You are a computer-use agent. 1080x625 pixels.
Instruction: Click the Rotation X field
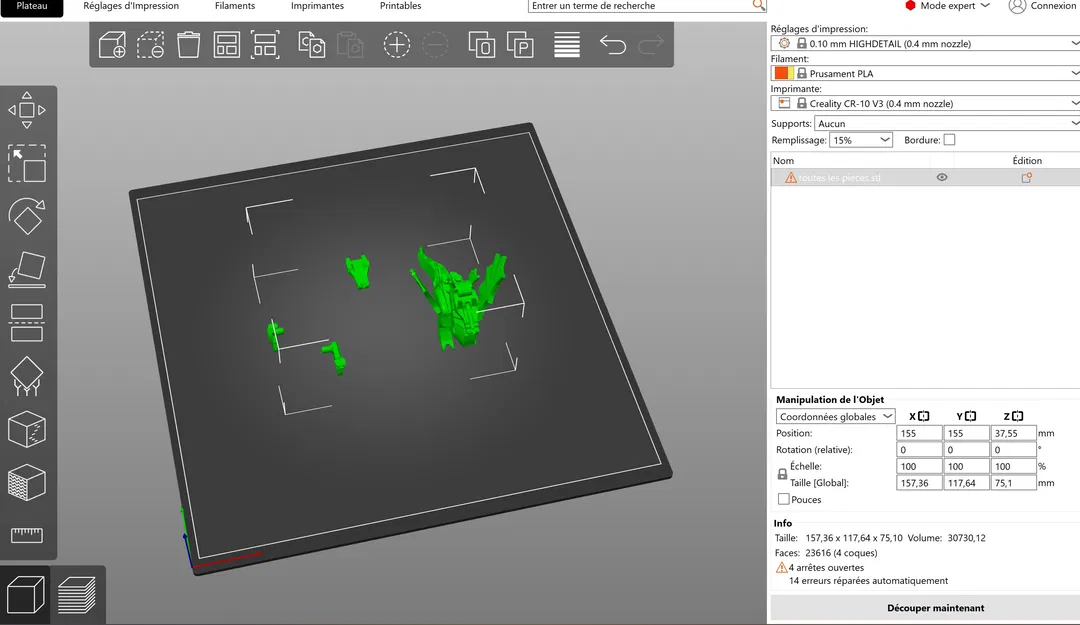pos(919,450)
